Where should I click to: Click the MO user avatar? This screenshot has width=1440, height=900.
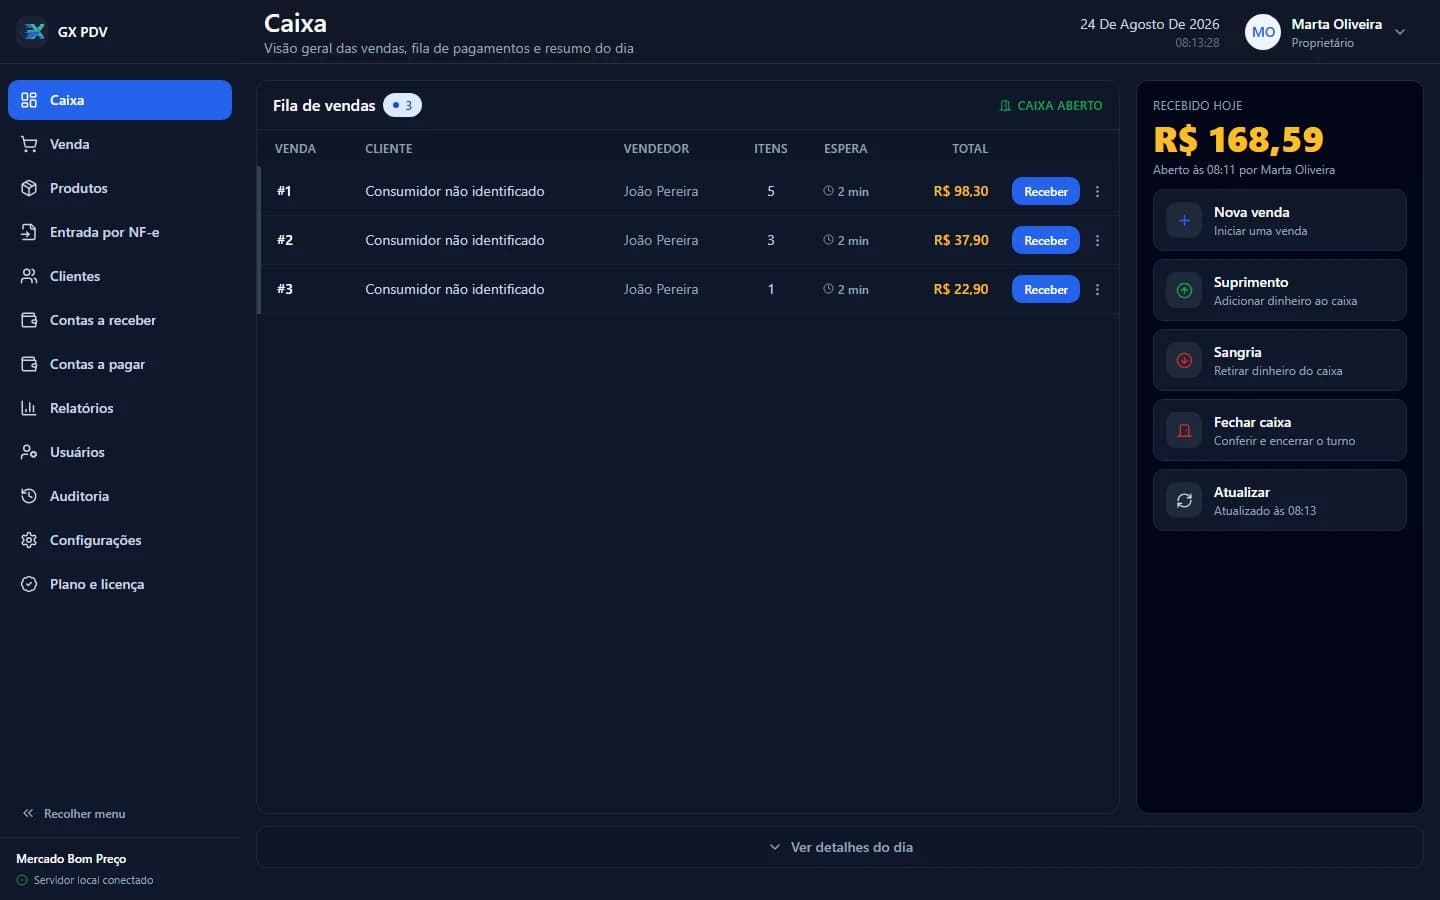[1263, 32]
